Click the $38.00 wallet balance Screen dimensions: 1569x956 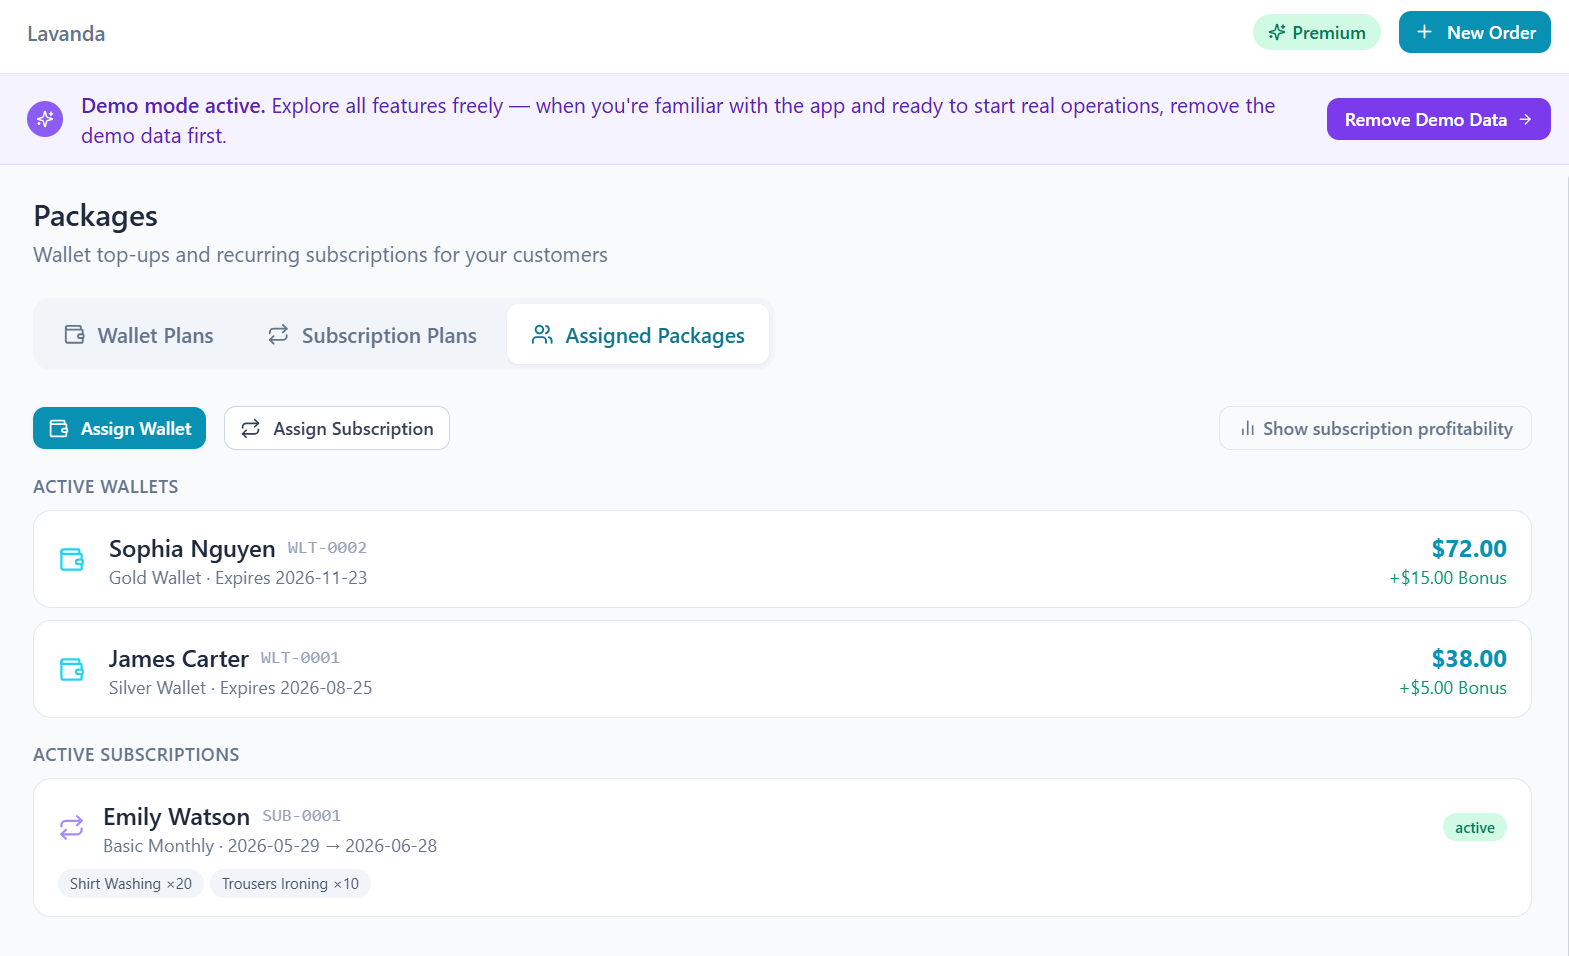1469,658
